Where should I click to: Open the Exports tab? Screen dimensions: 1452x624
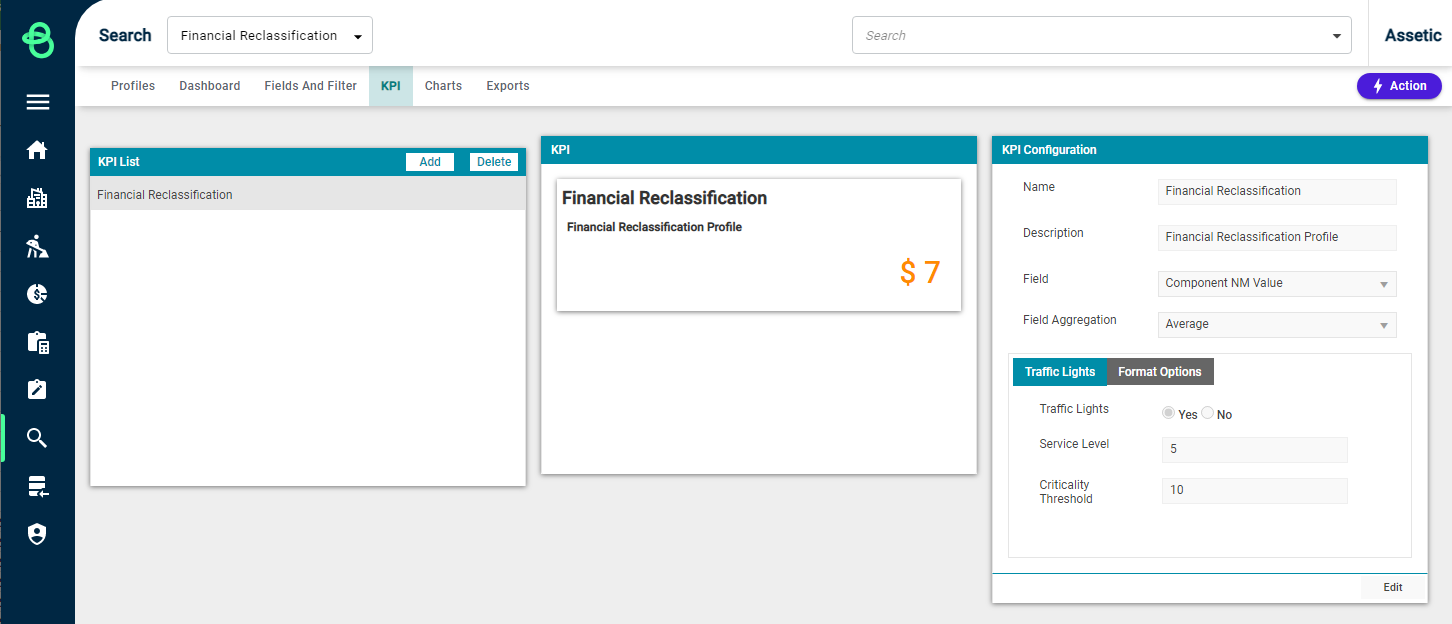(x=508, y=86)
